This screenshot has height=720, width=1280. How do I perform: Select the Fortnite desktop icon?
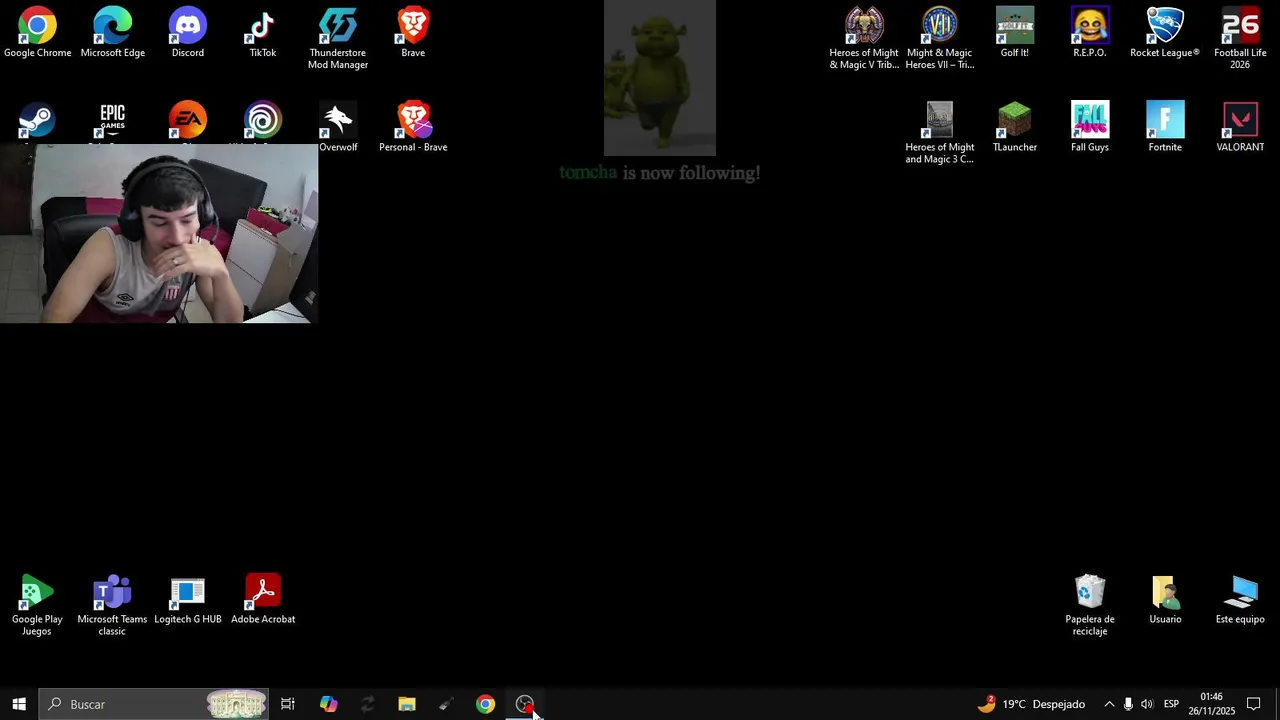point(1164,127)
